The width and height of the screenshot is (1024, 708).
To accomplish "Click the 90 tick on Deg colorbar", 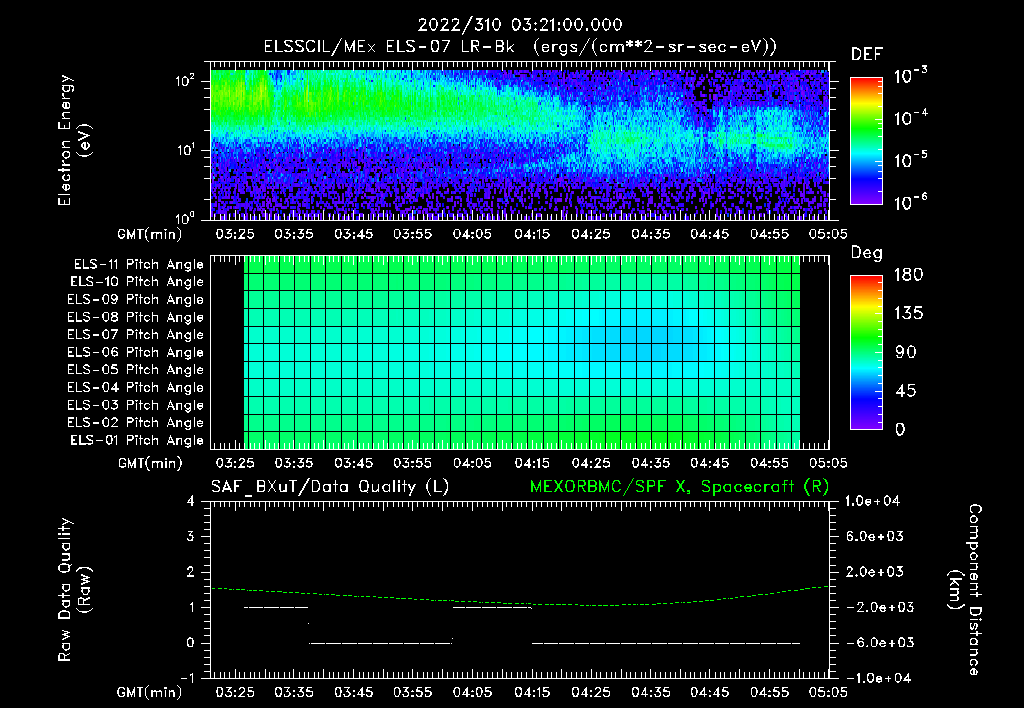I will tap(905, 353).
